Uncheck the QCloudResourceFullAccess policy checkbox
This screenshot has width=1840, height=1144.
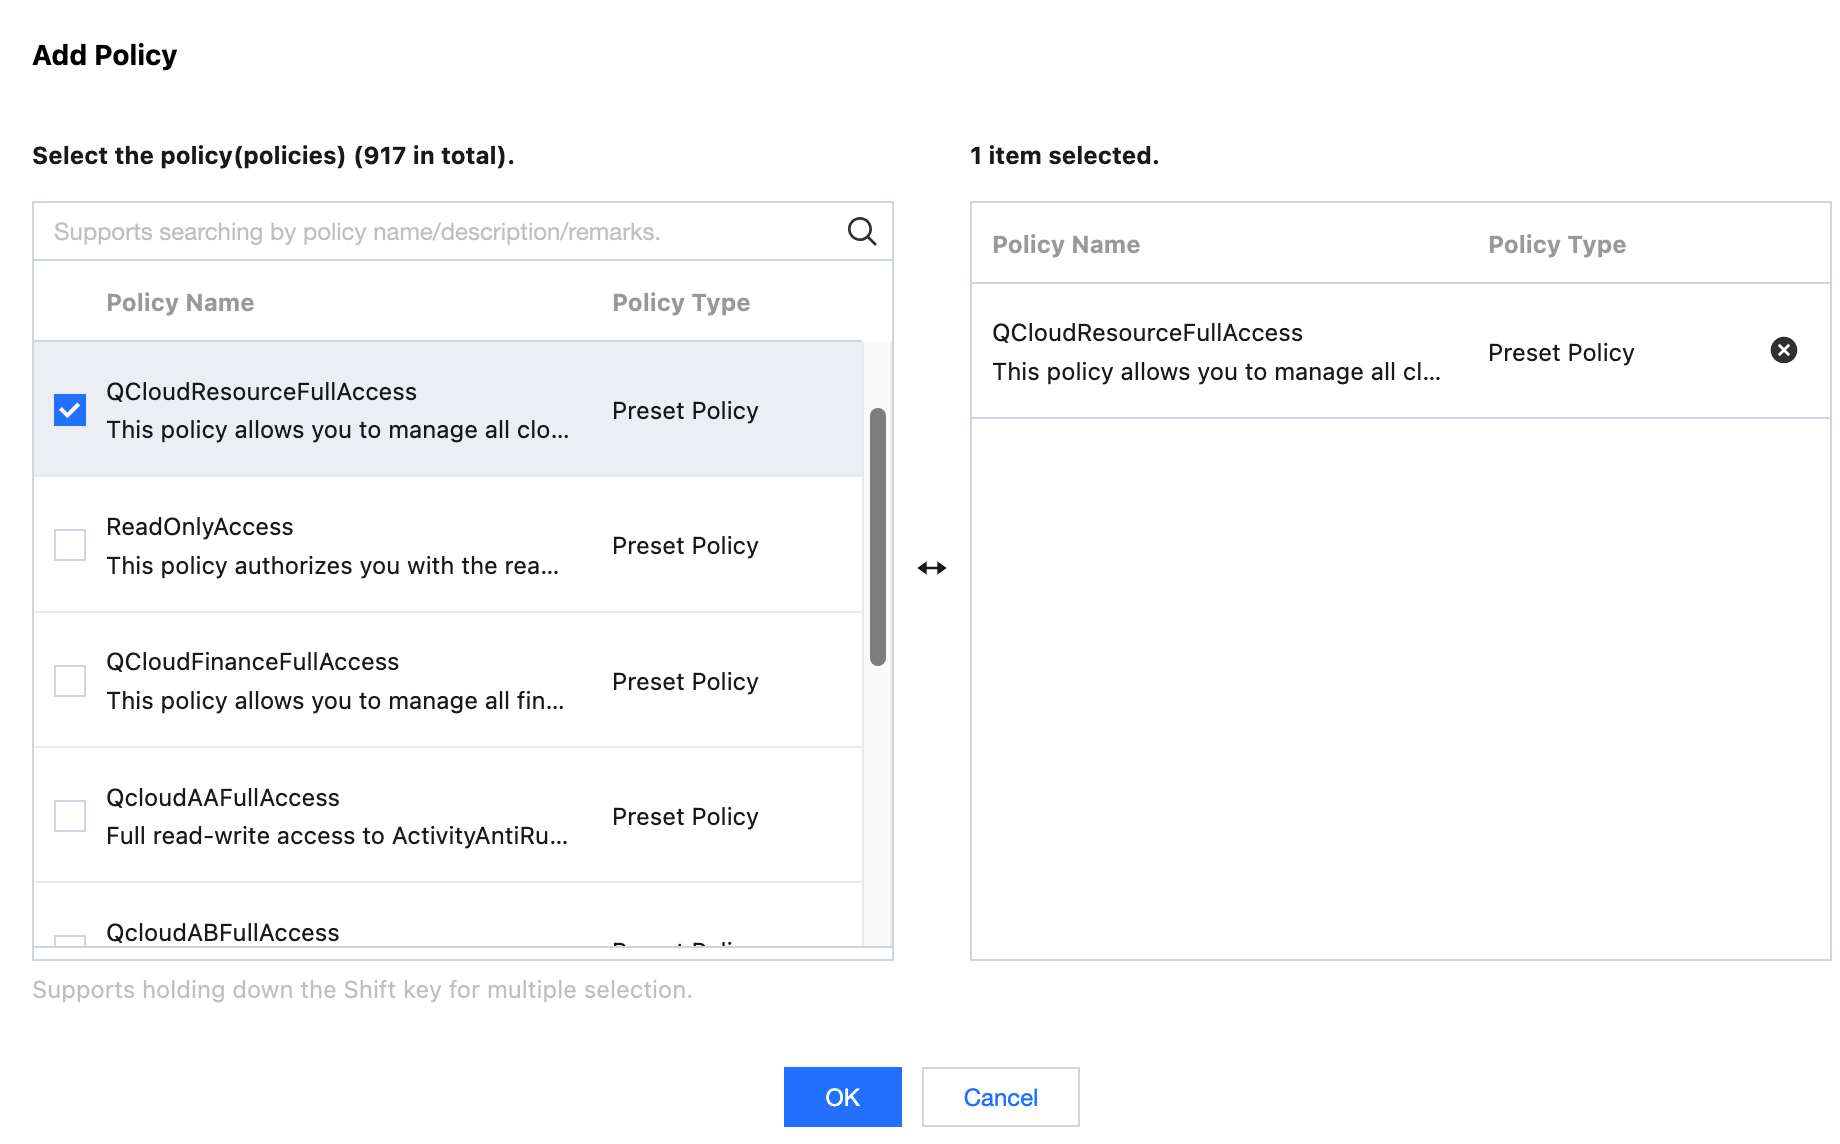pos(70,410)
